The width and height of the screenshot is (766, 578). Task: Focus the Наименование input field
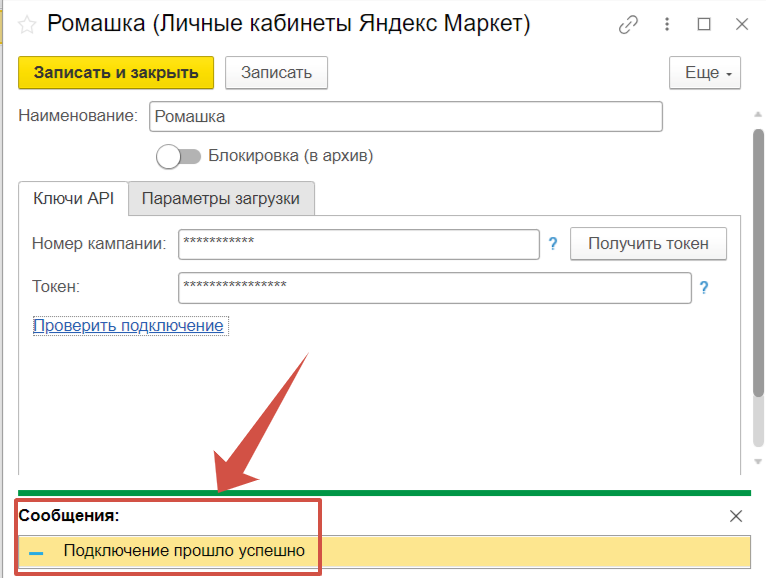coord(405,116)
